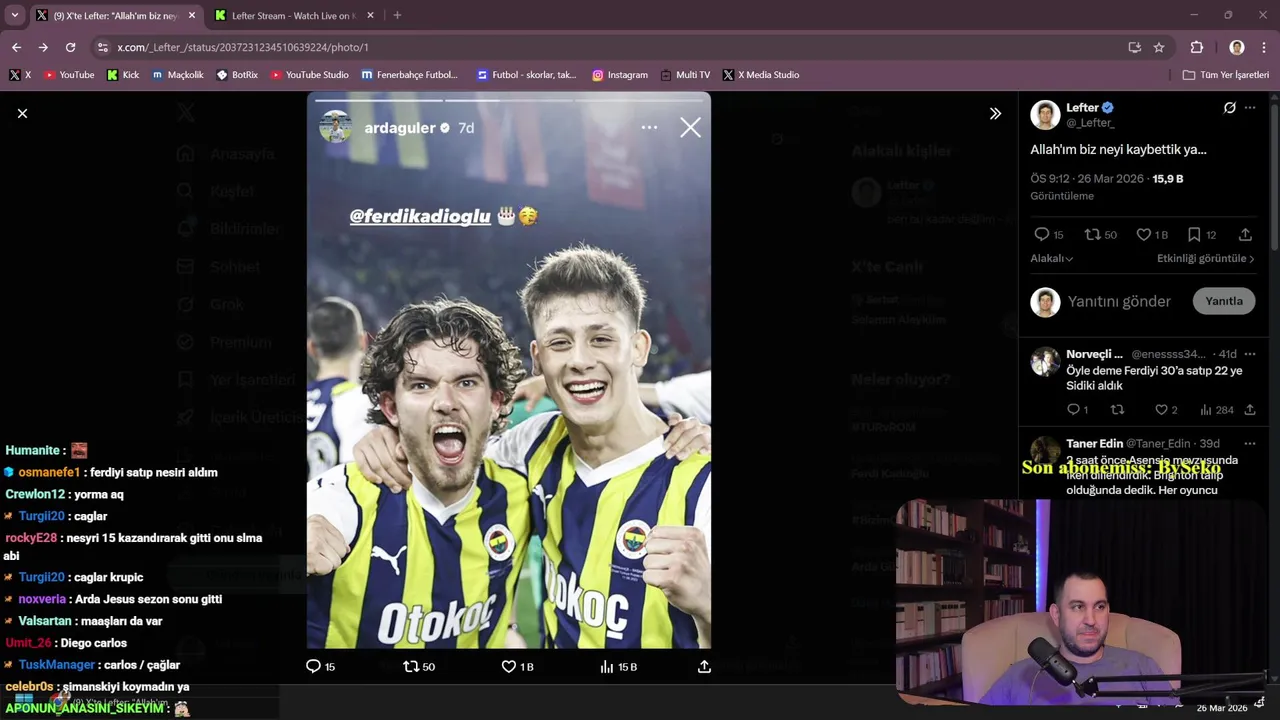This screenshot has height=720, width=1280.
Task: Open view analytics icon under the photo
Action: coord(606,666)
